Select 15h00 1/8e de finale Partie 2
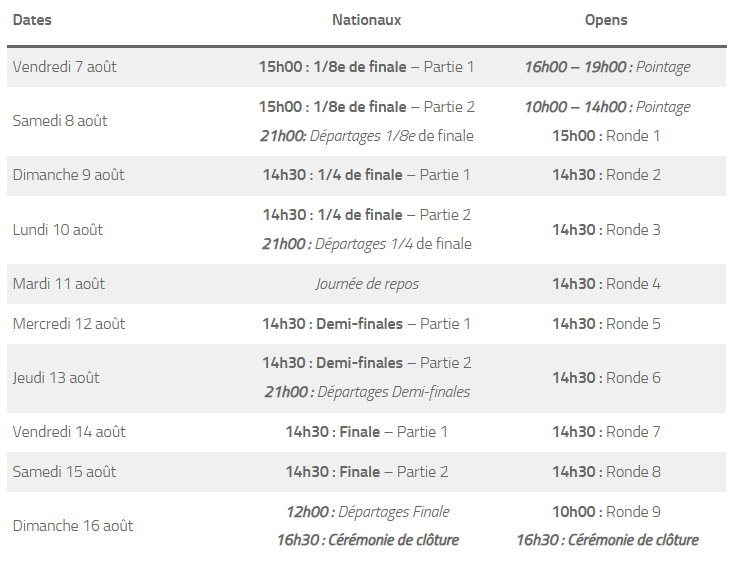 366,107
